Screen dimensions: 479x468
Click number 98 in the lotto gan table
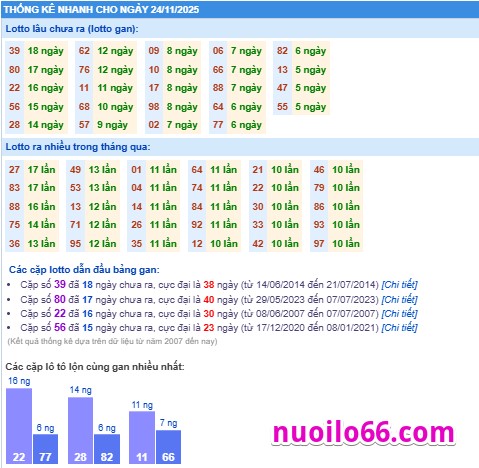point(154,107)
